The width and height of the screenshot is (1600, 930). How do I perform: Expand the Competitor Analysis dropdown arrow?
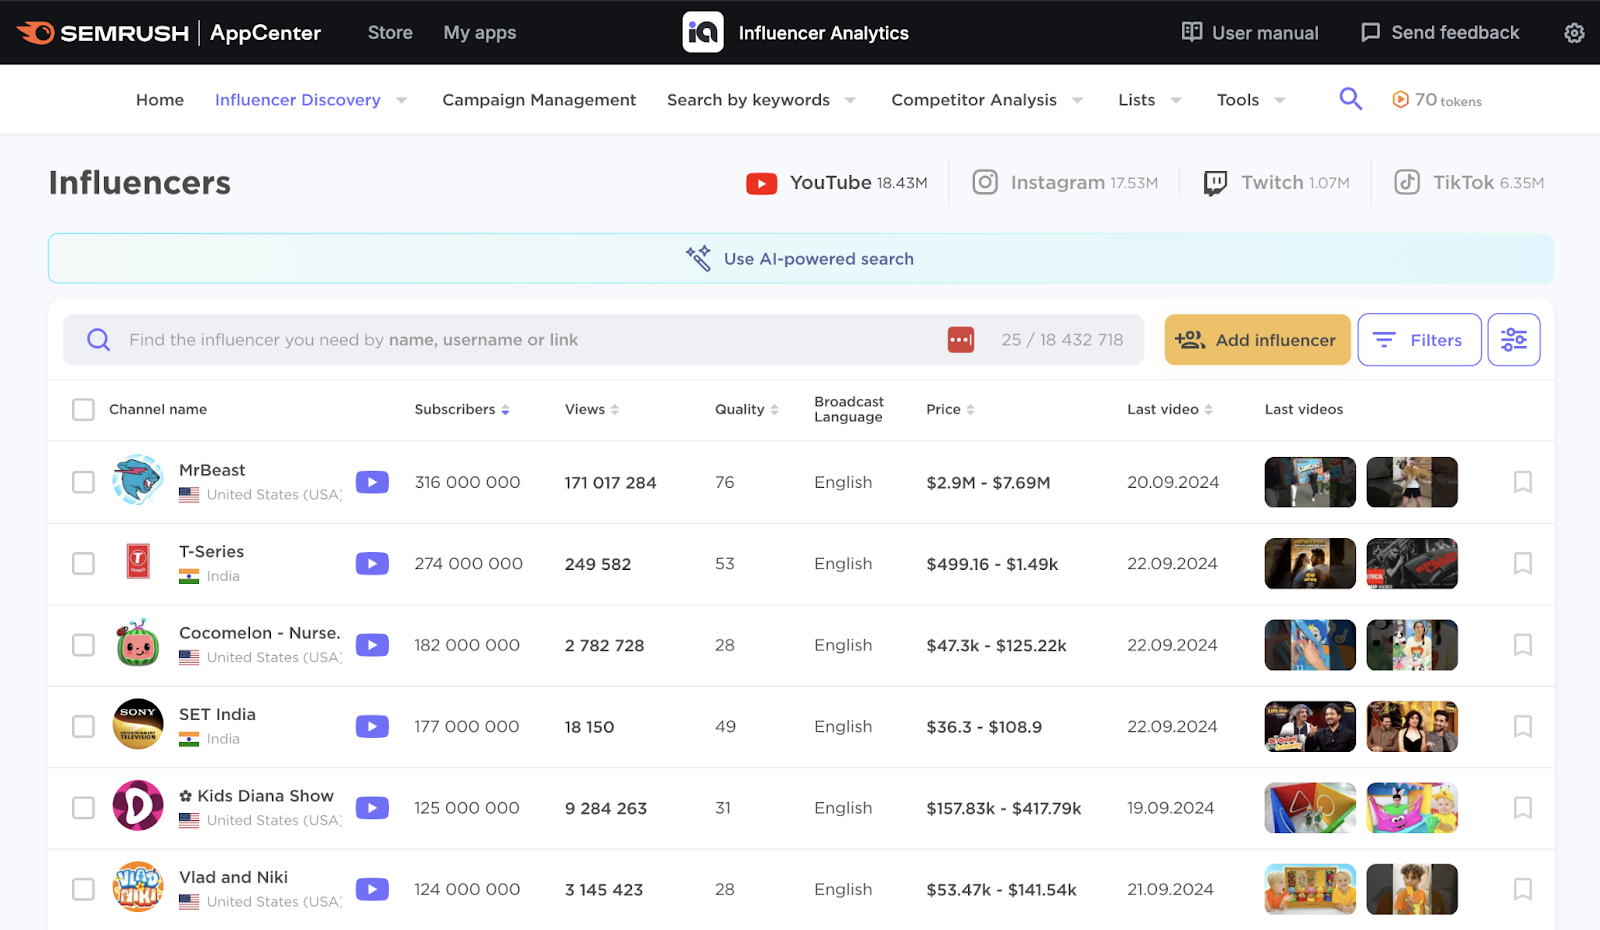[1078, 100]
